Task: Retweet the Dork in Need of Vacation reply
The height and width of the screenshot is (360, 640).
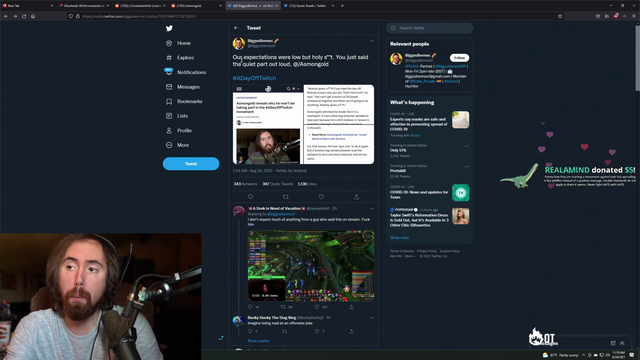Action: (283, 307)
